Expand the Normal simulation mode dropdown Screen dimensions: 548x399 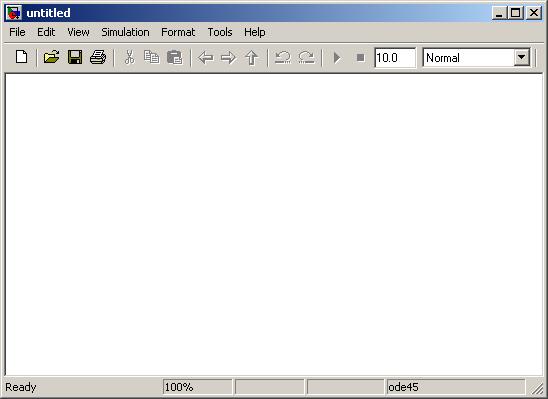tap(521, 57)
